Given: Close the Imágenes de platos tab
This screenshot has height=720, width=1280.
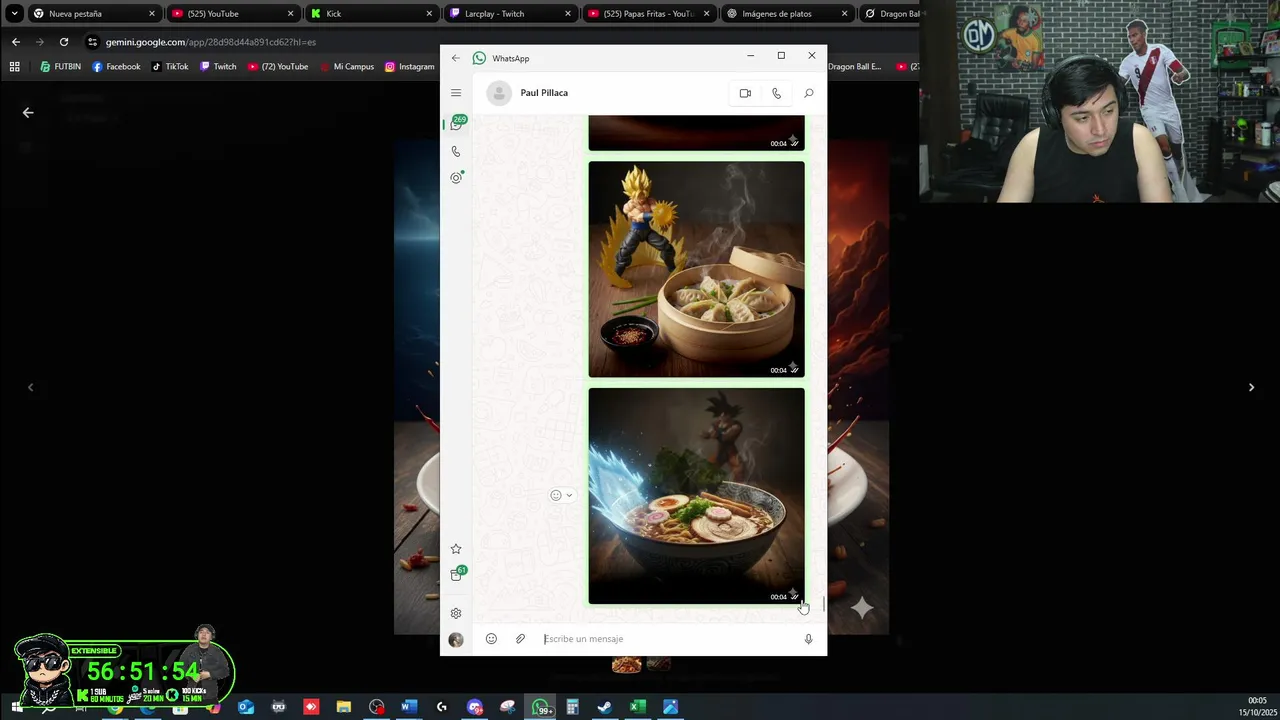Looking at the screenshot, I should 845,14.
